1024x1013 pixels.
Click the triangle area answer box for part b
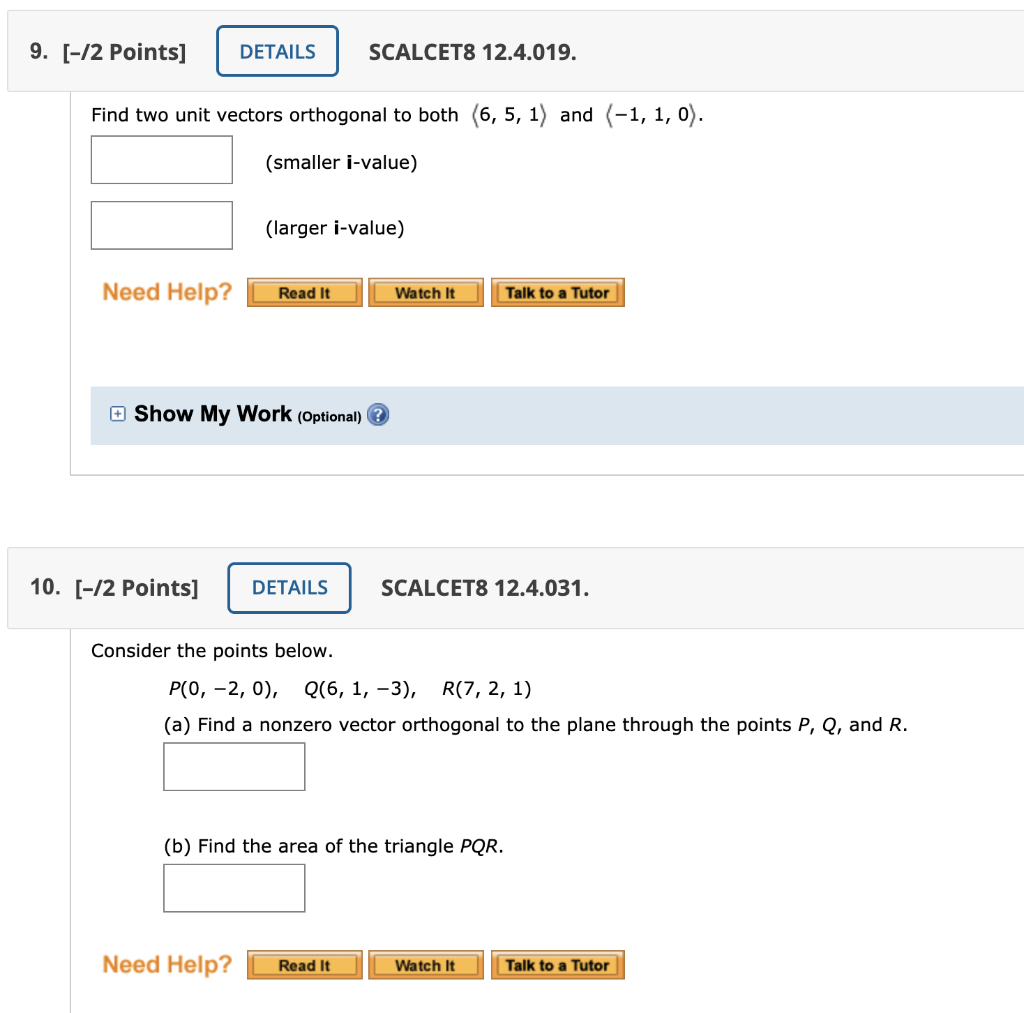click(x=233, y=887)
